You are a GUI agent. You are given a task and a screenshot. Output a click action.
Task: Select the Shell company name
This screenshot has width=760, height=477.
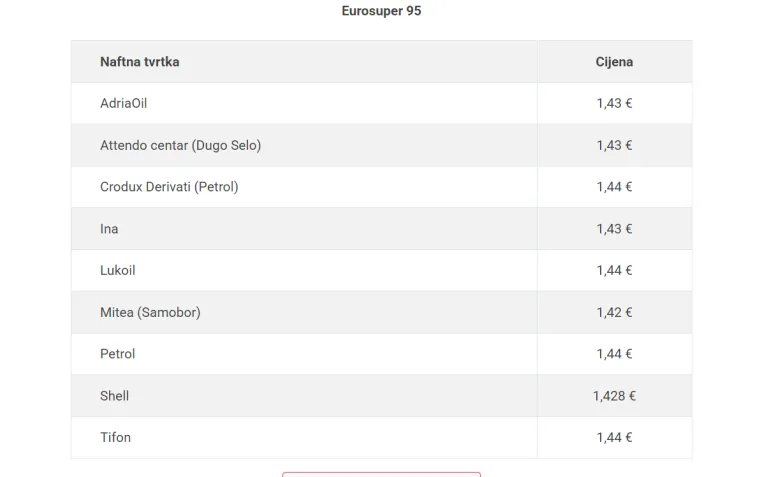point(114,396)
